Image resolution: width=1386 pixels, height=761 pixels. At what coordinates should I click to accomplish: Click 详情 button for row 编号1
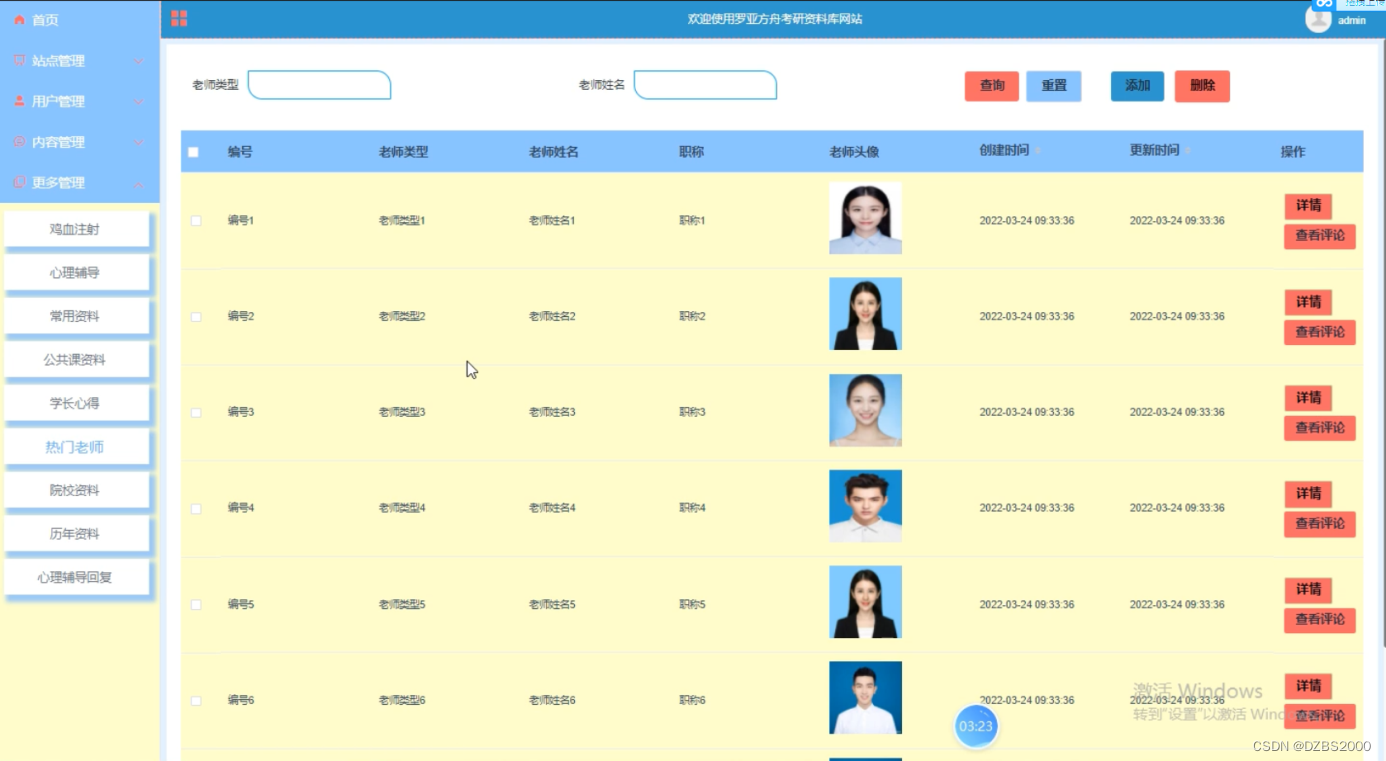coord(1308,206)
